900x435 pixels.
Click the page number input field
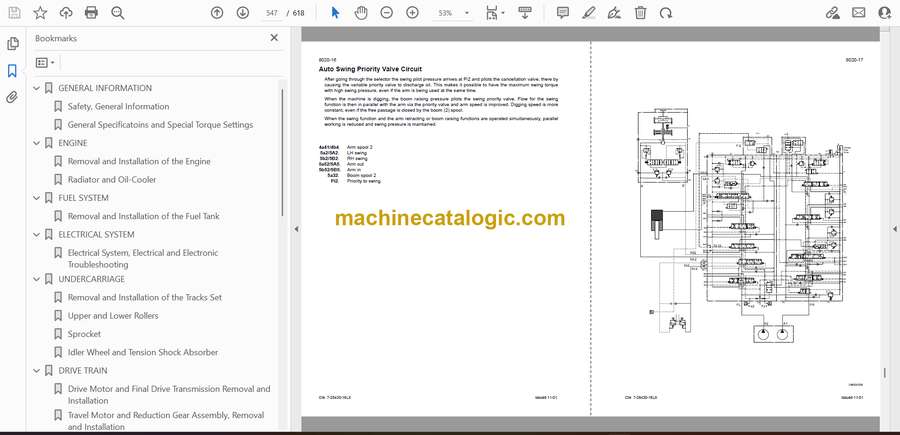point(271,13)
